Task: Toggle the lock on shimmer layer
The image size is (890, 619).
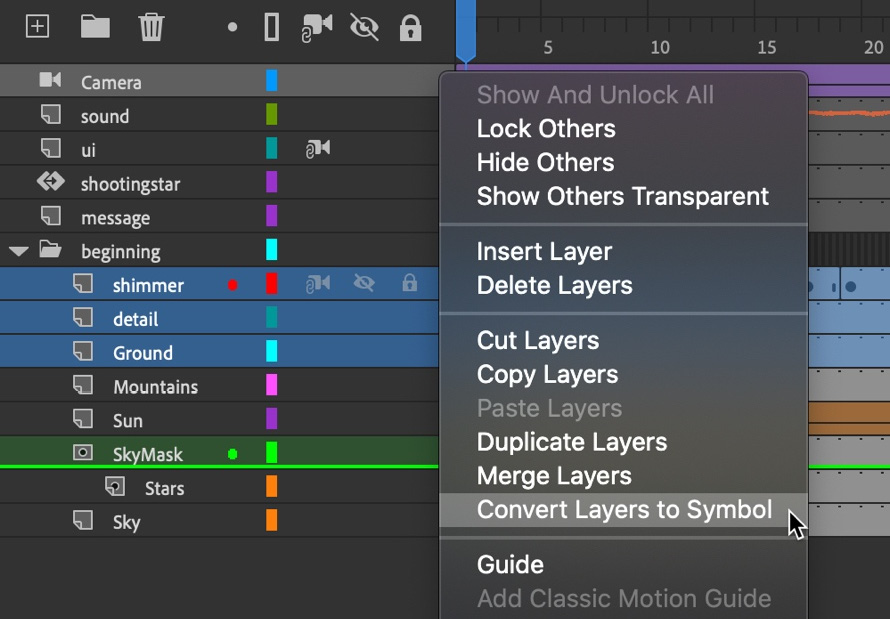Action: [409, 283]
